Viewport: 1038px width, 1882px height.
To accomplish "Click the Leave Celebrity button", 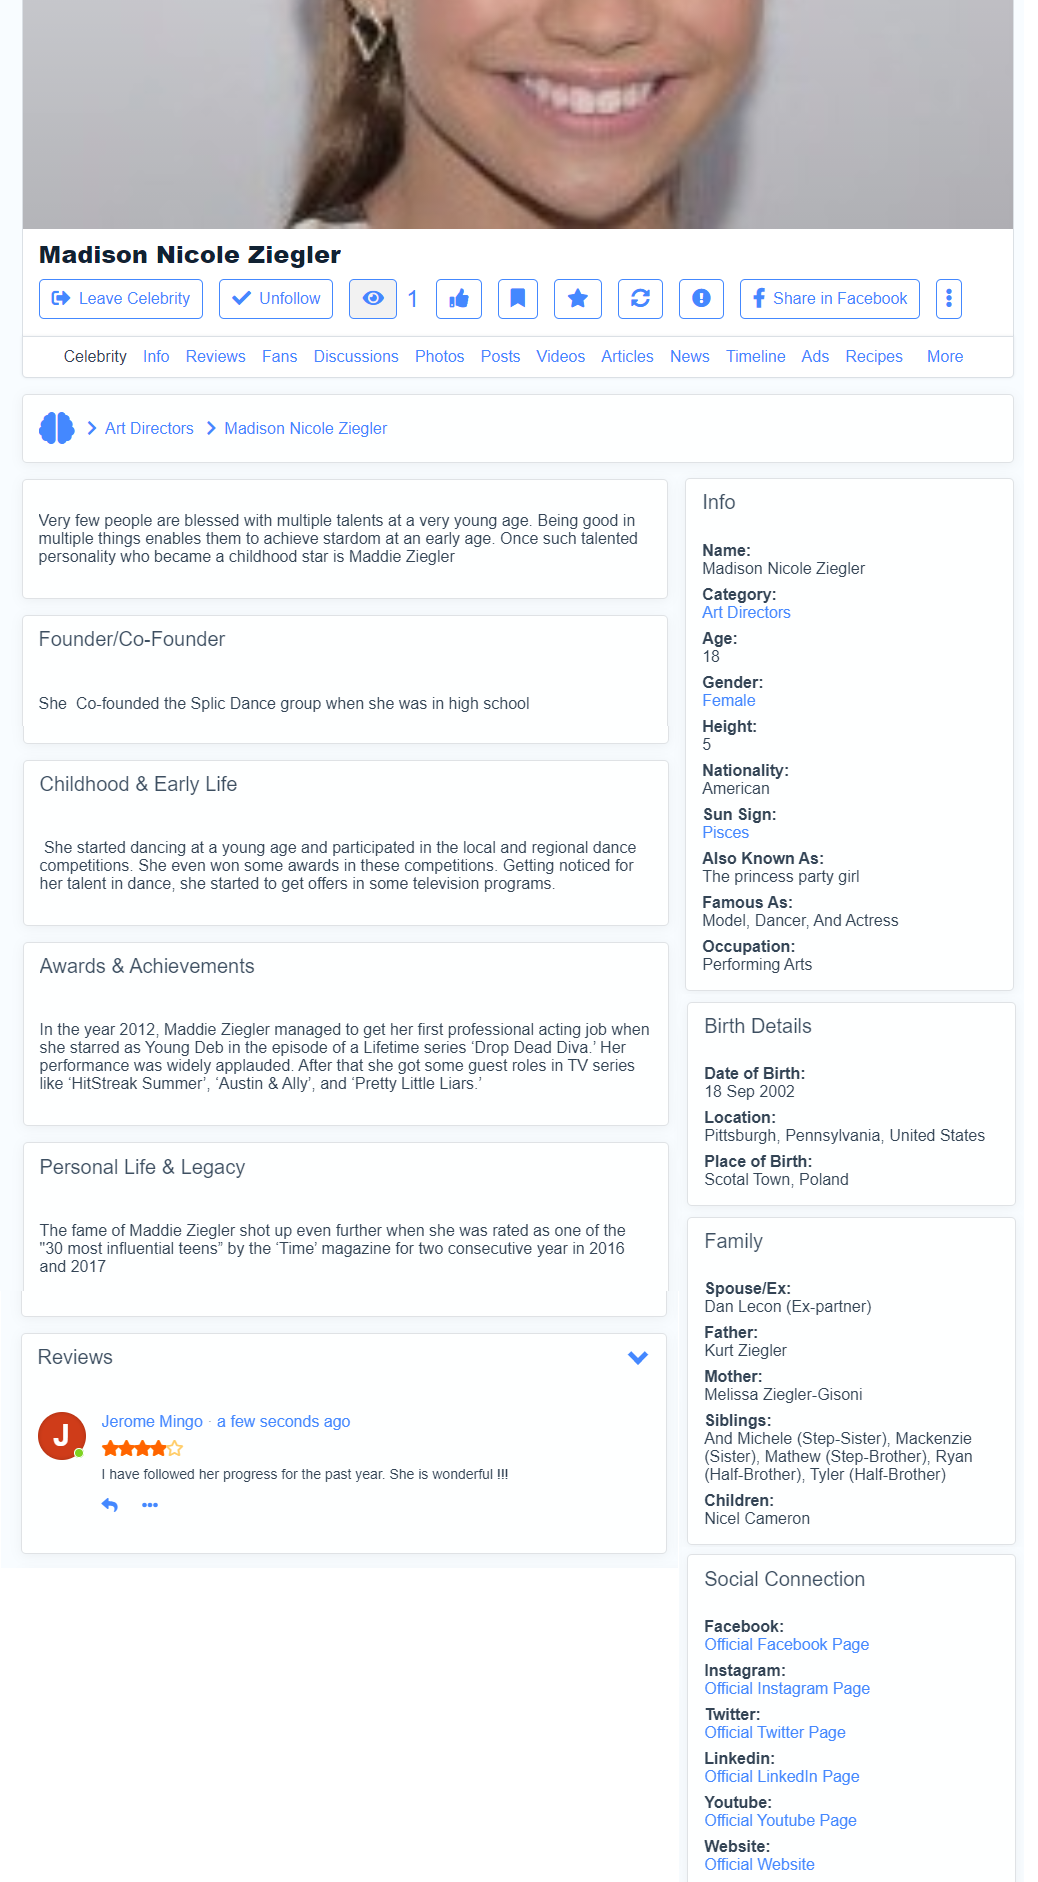I will coord(121,299).
